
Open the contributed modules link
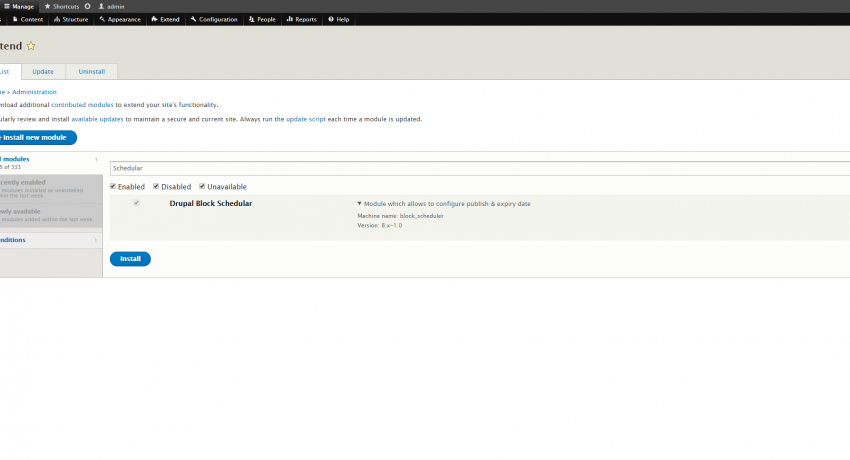(82, 105)
